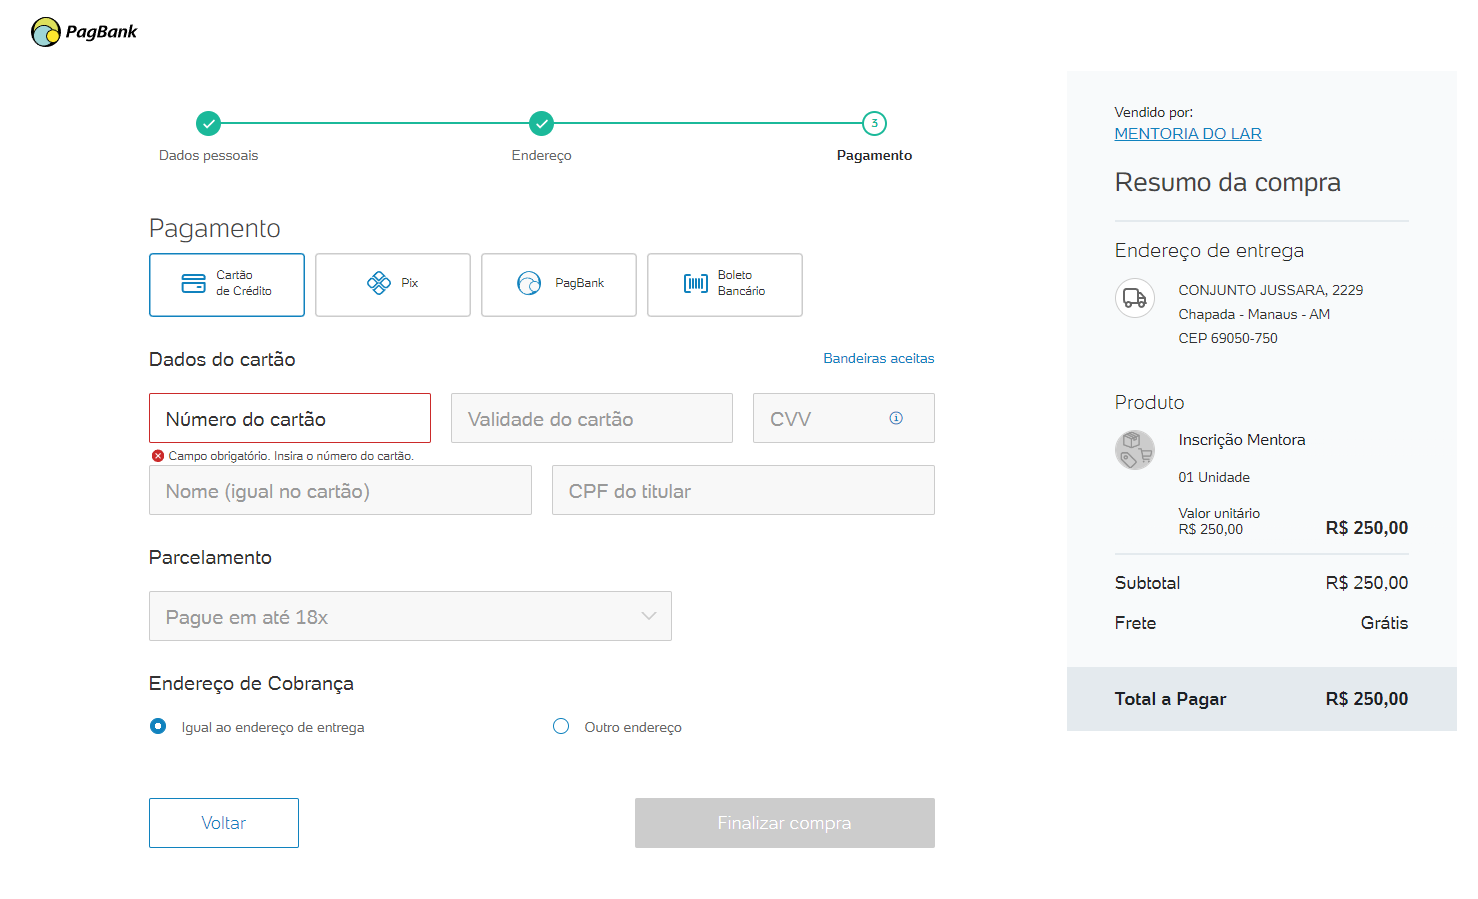Click the Finalizar compra button
This screenshot has width=1478, height=899.
[x=785, y=823]
